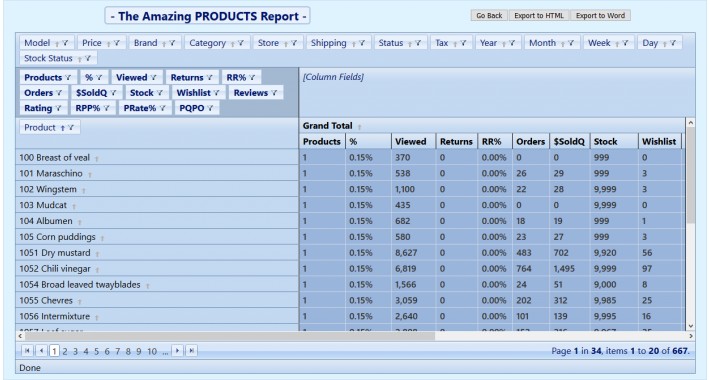The height and width of the screenshot is (380, 710).
Task: Click the filter icon on Status field
Action: [x=418, y=43]
